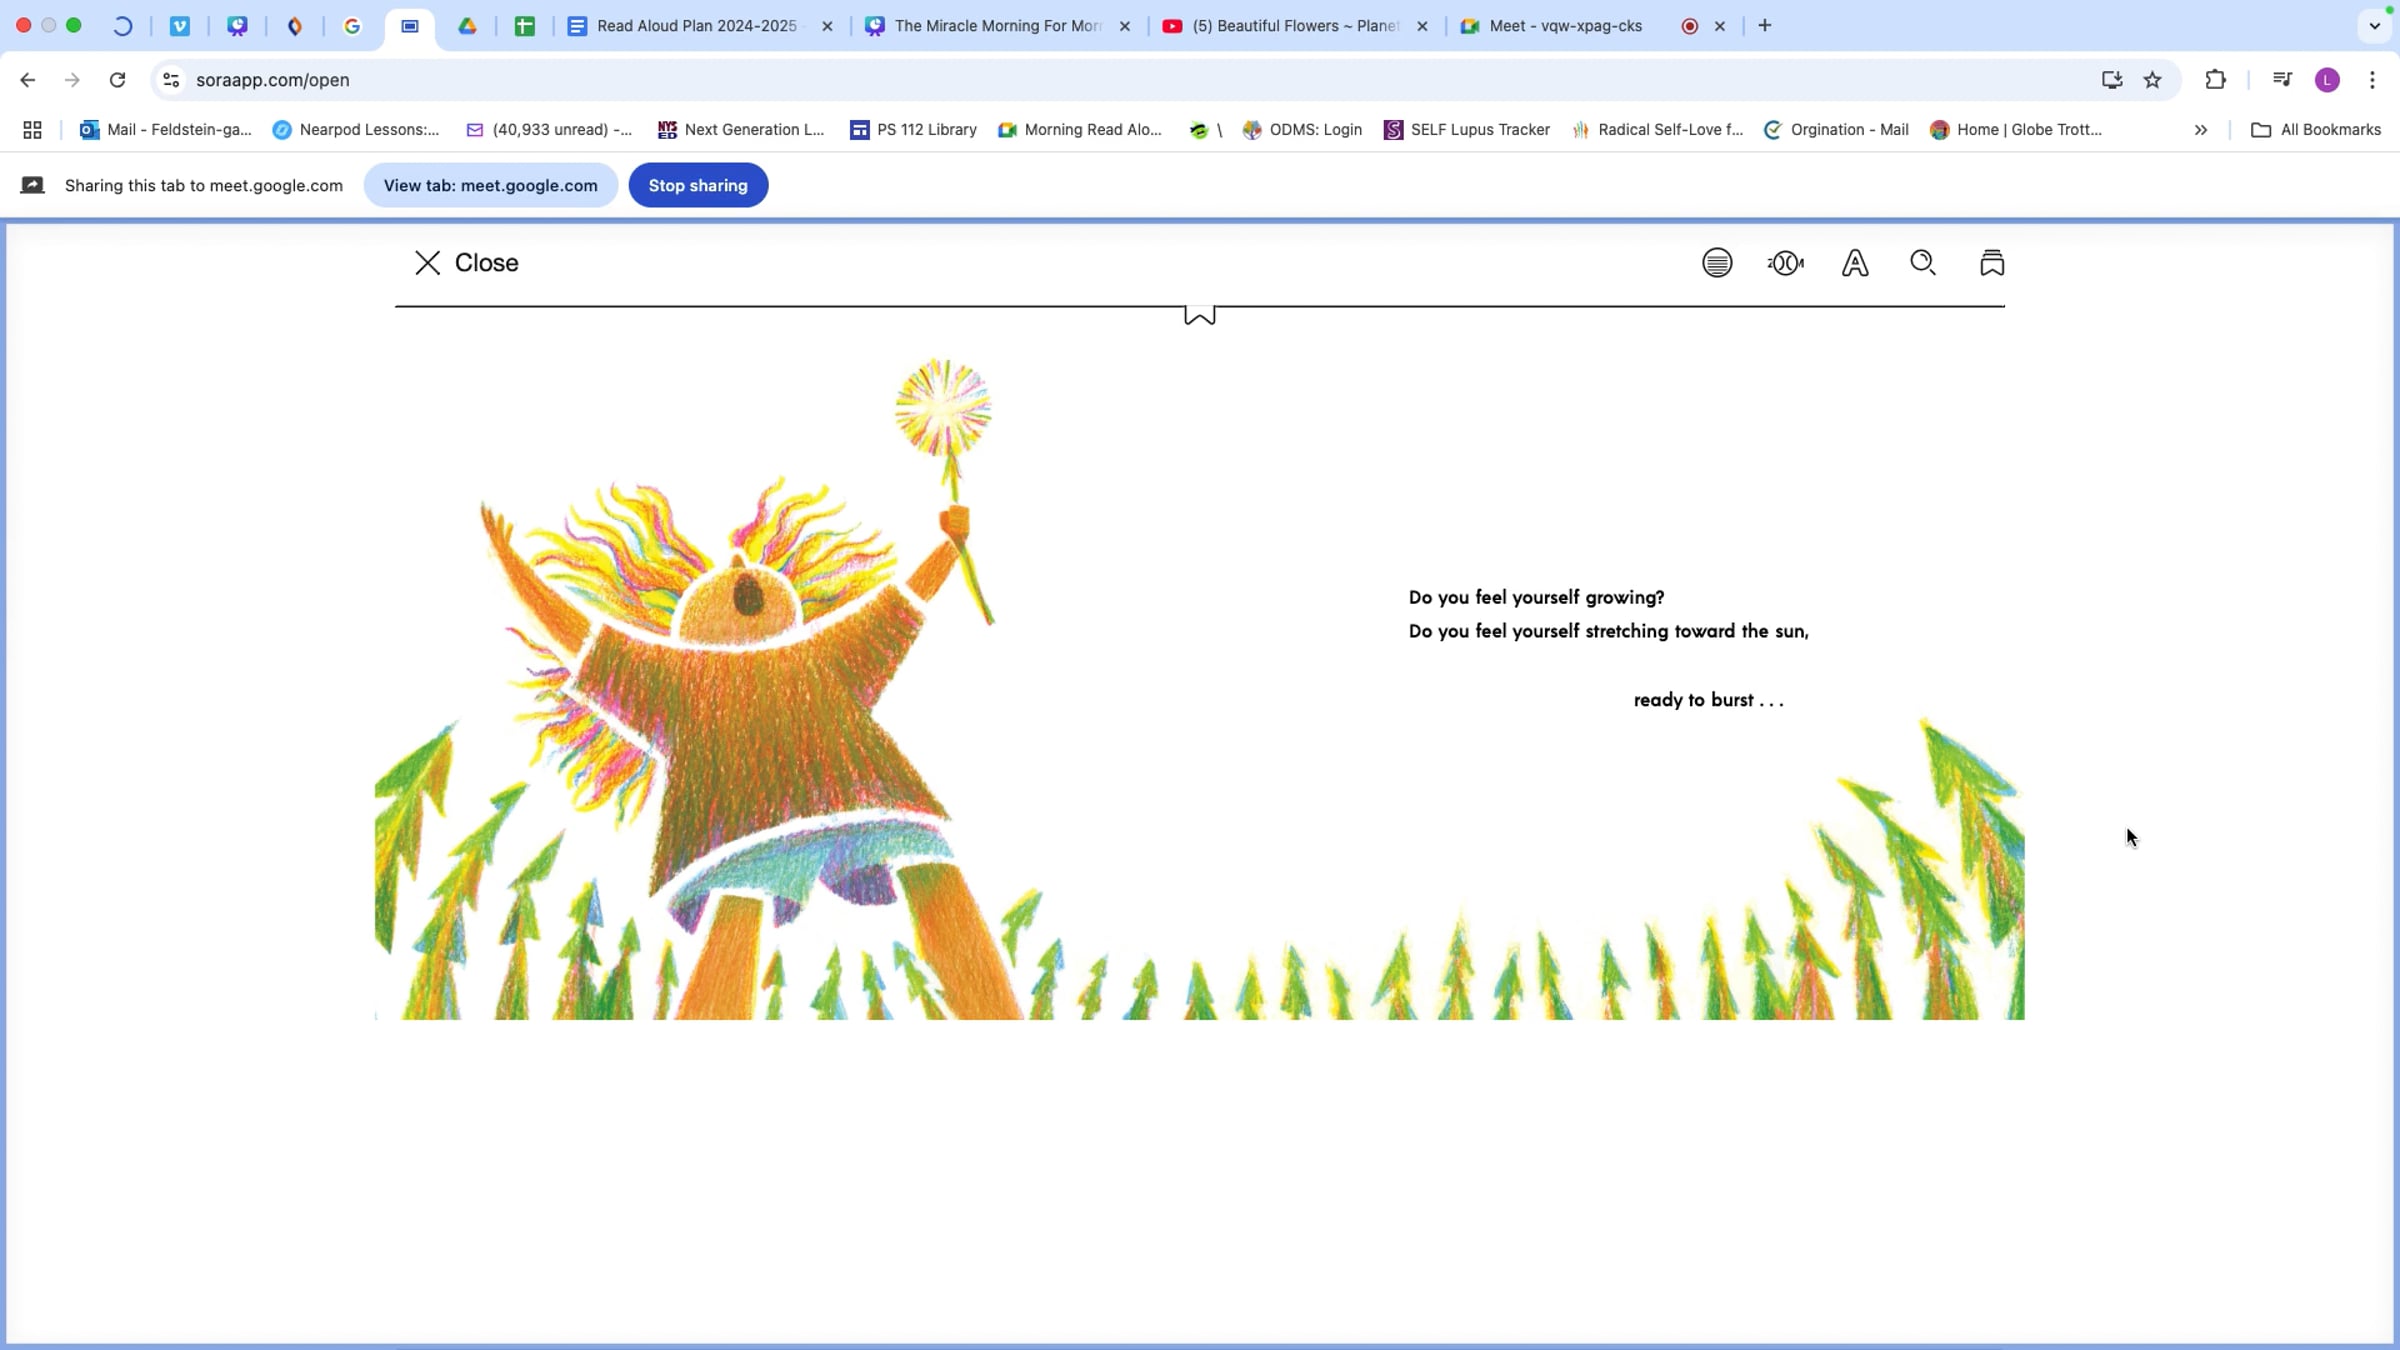Reload the soraapp.com page

coord(117,80)
